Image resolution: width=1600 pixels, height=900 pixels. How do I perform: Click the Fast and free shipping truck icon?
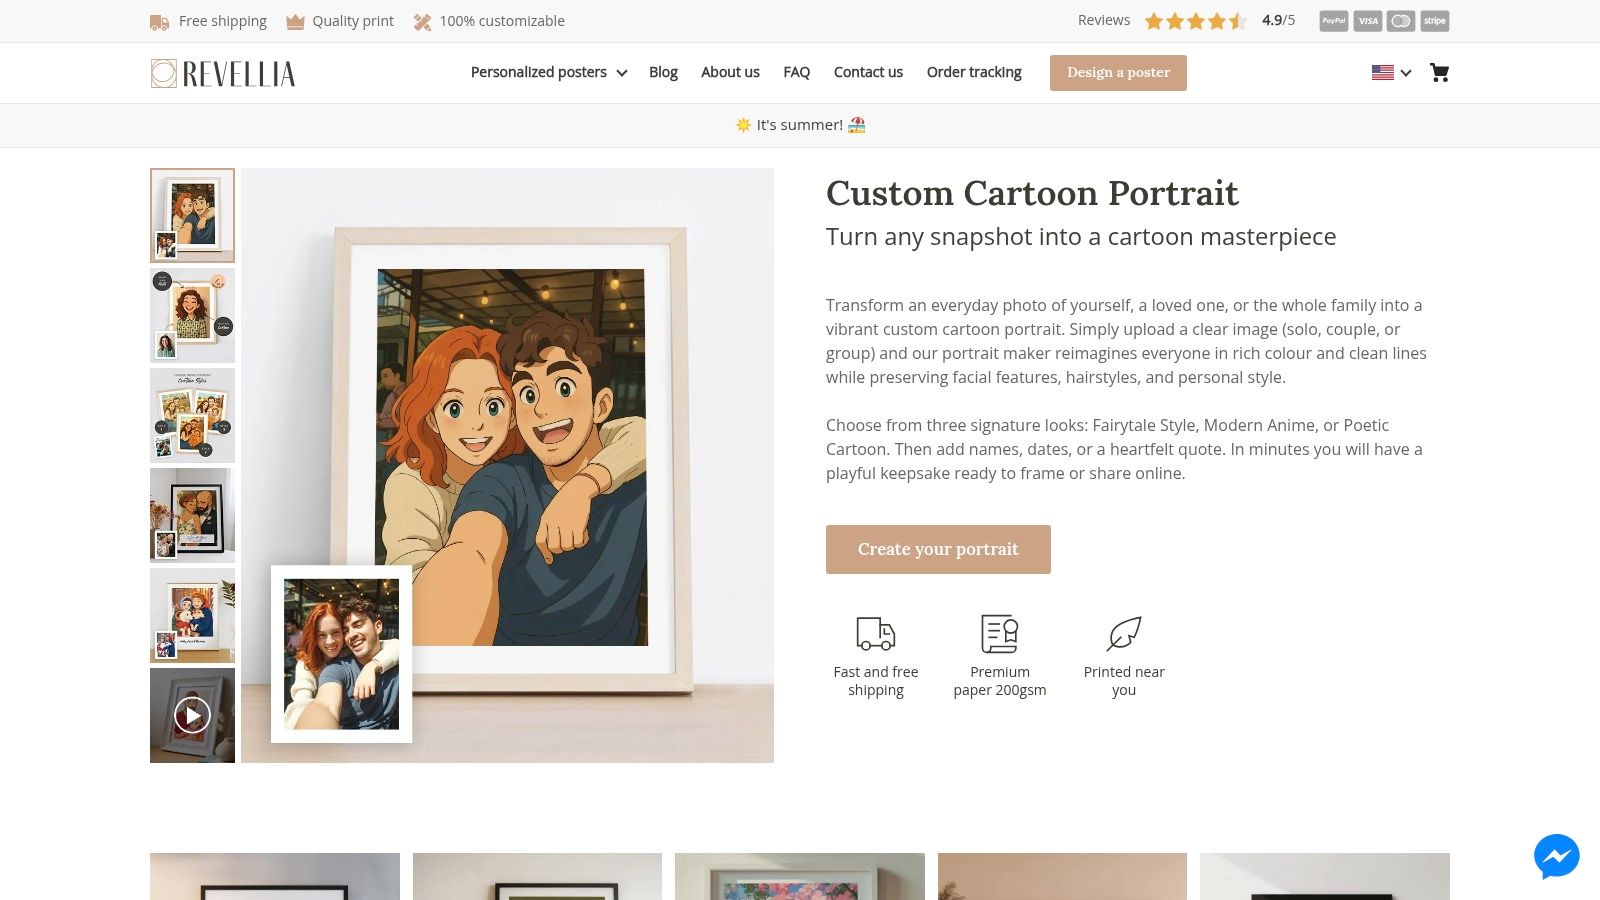(876, 634)
